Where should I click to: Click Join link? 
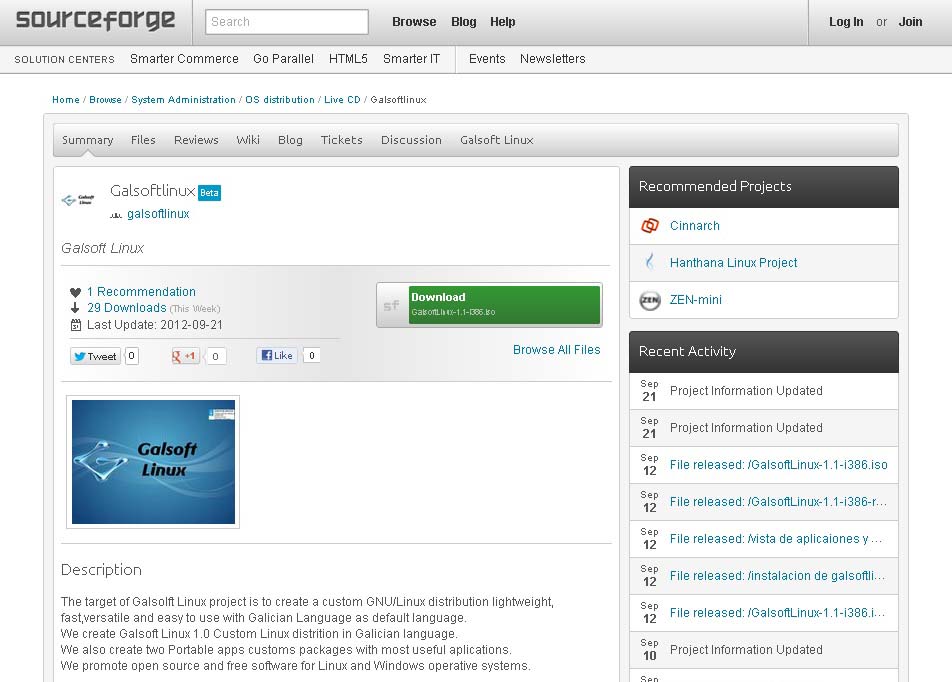click(x=910, y=22)
